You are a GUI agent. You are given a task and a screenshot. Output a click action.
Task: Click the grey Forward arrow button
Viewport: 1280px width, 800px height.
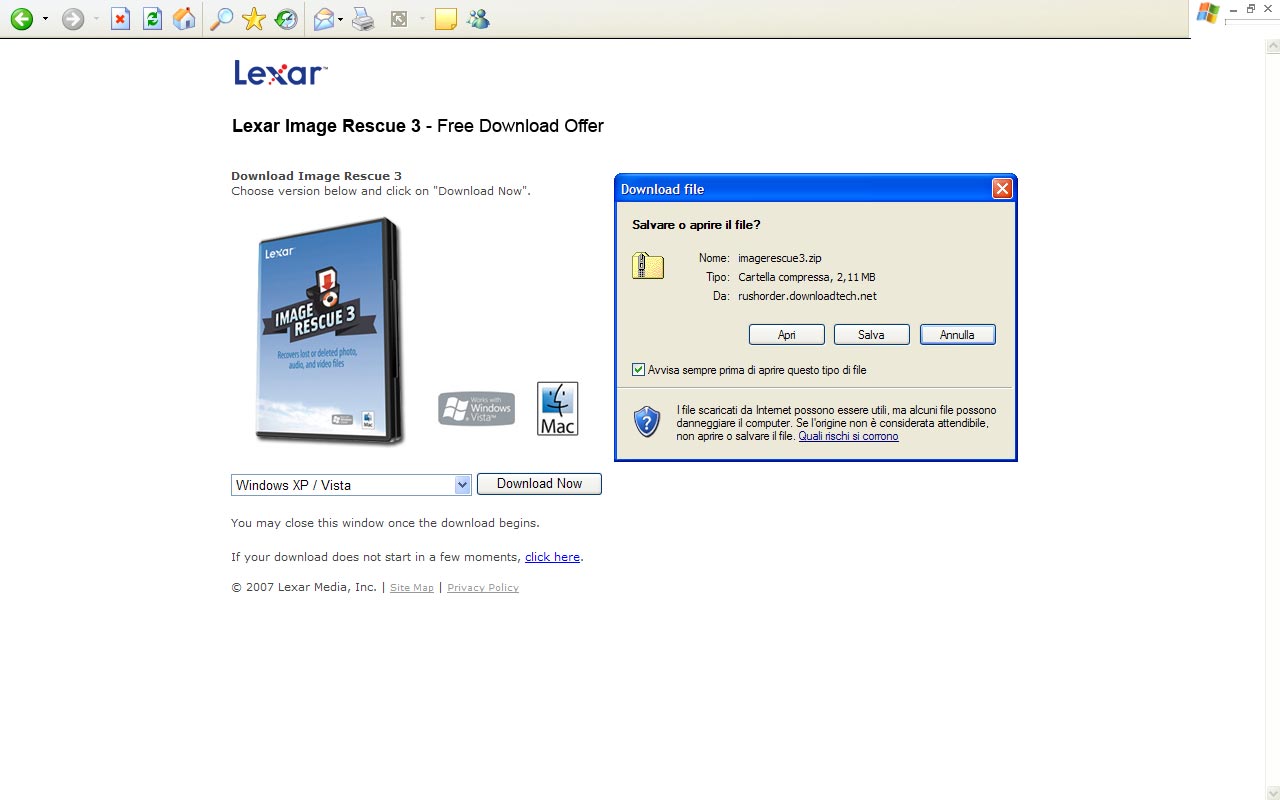pyautogui.click(x=73, y=19)
